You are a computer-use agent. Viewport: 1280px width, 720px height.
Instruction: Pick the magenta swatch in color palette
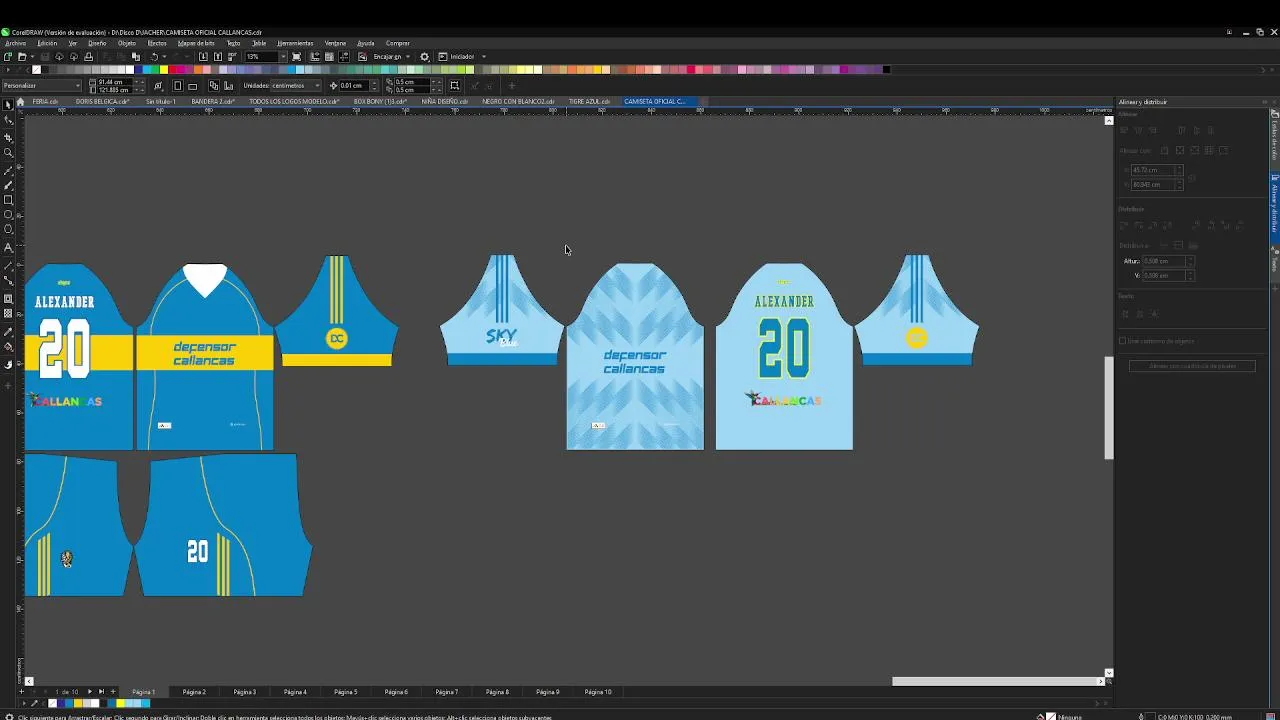tap(180, 70)
